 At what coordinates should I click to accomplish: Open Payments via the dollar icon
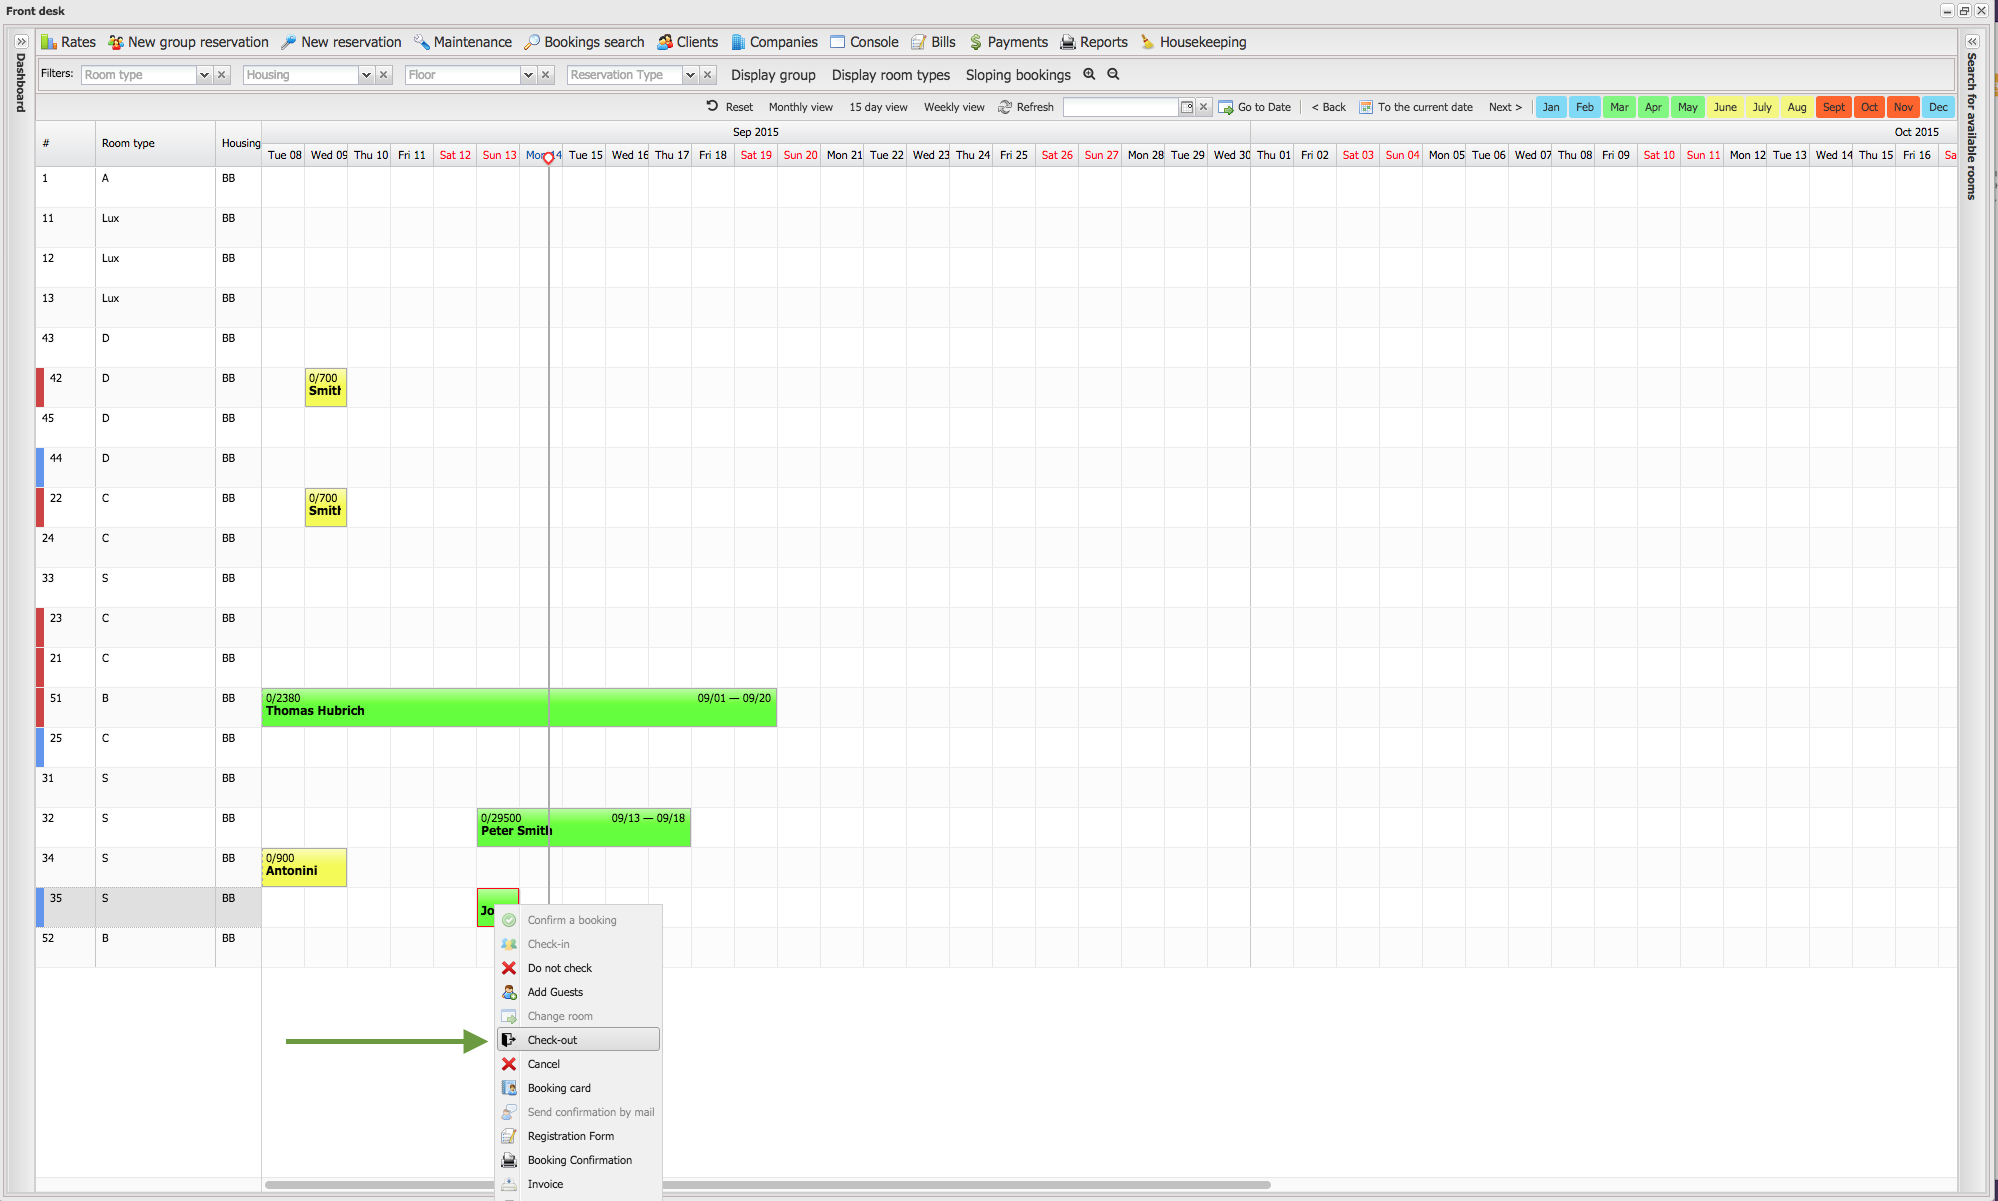[x=976, y=42]
